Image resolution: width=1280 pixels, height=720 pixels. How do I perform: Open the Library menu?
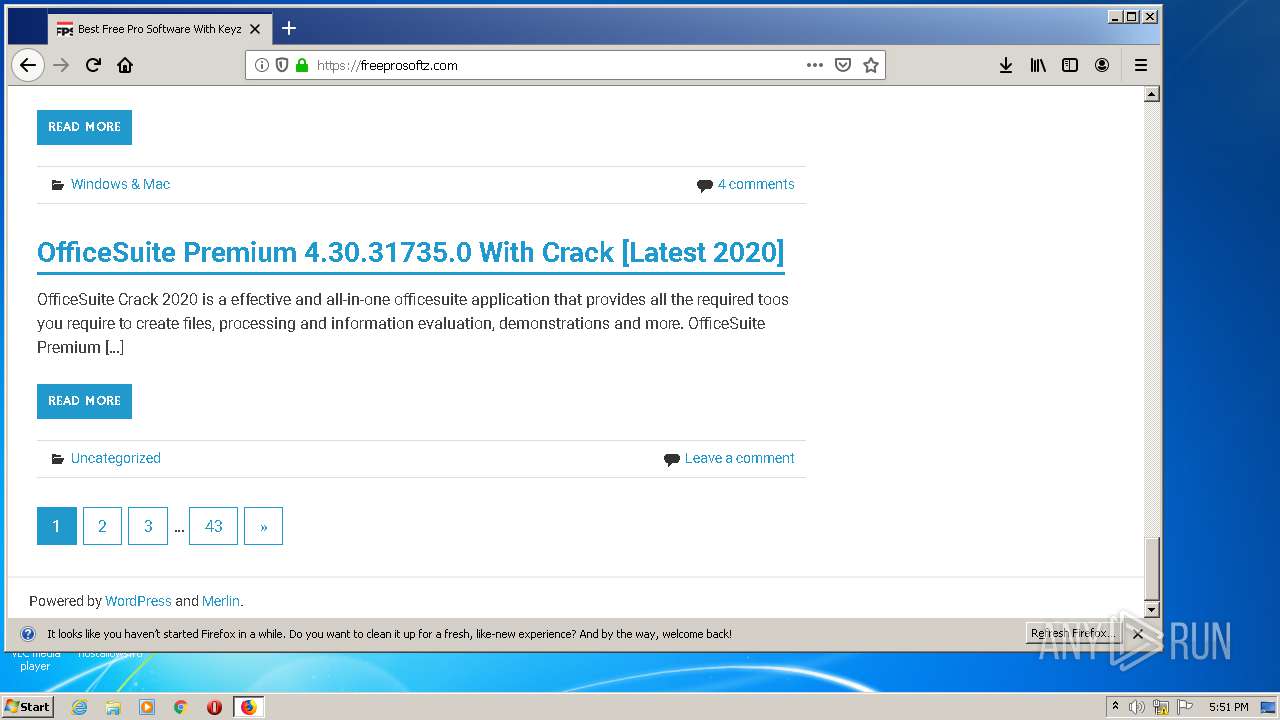click(x=1038, y=65)
